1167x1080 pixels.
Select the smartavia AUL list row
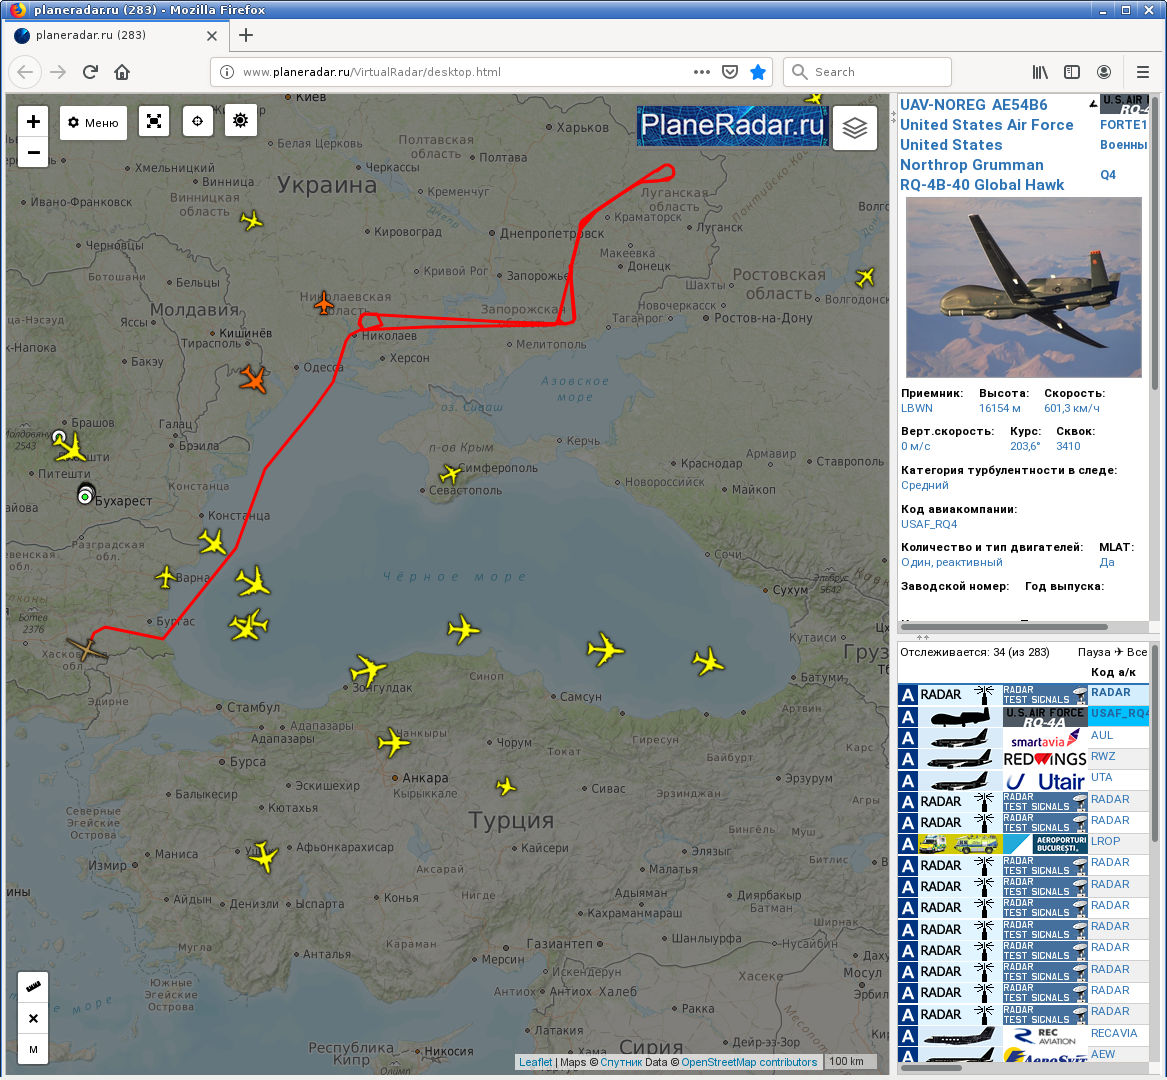tap(1023, 738)
